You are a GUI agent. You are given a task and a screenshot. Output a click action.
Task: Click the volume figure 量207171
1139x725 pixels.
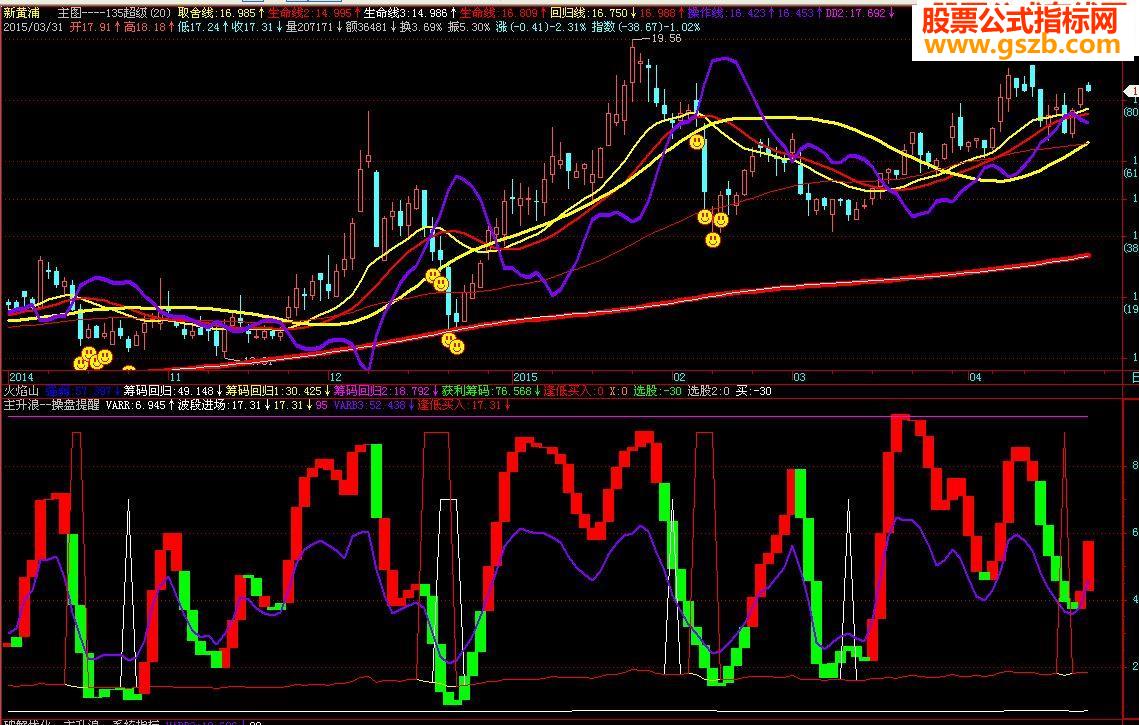point(309,27)
